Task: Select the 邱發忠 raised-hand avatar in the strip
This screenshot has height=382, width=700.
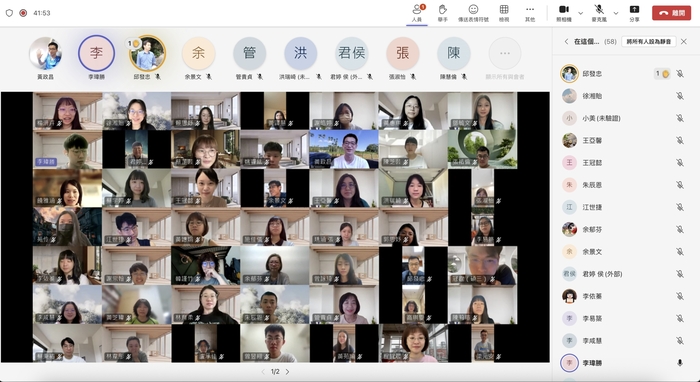Action: click(x=147, y=54)
